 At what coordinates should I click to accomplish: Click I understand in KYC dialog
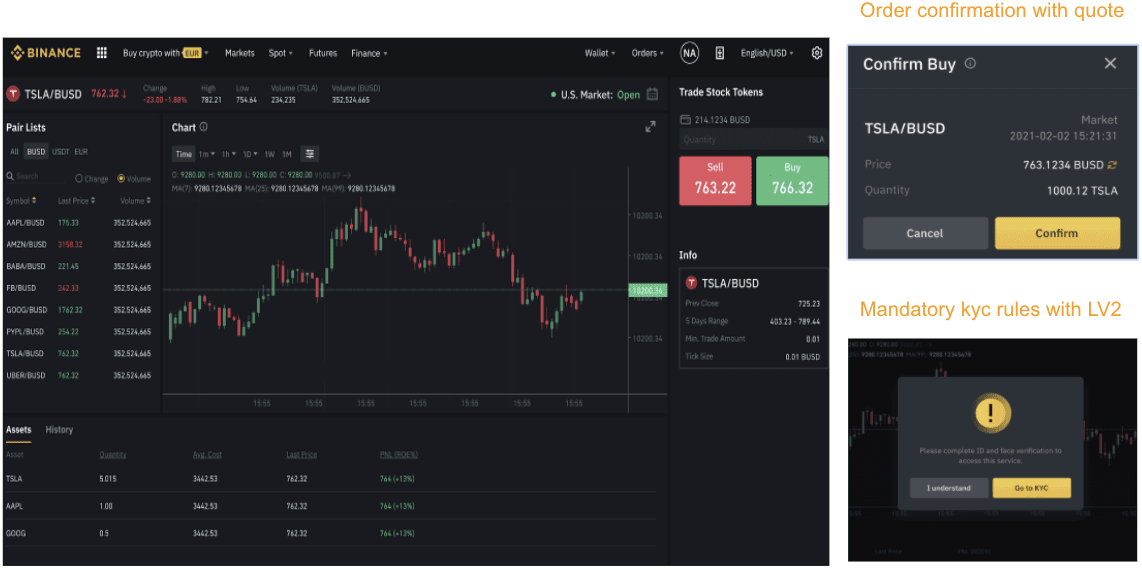[949, 488]
